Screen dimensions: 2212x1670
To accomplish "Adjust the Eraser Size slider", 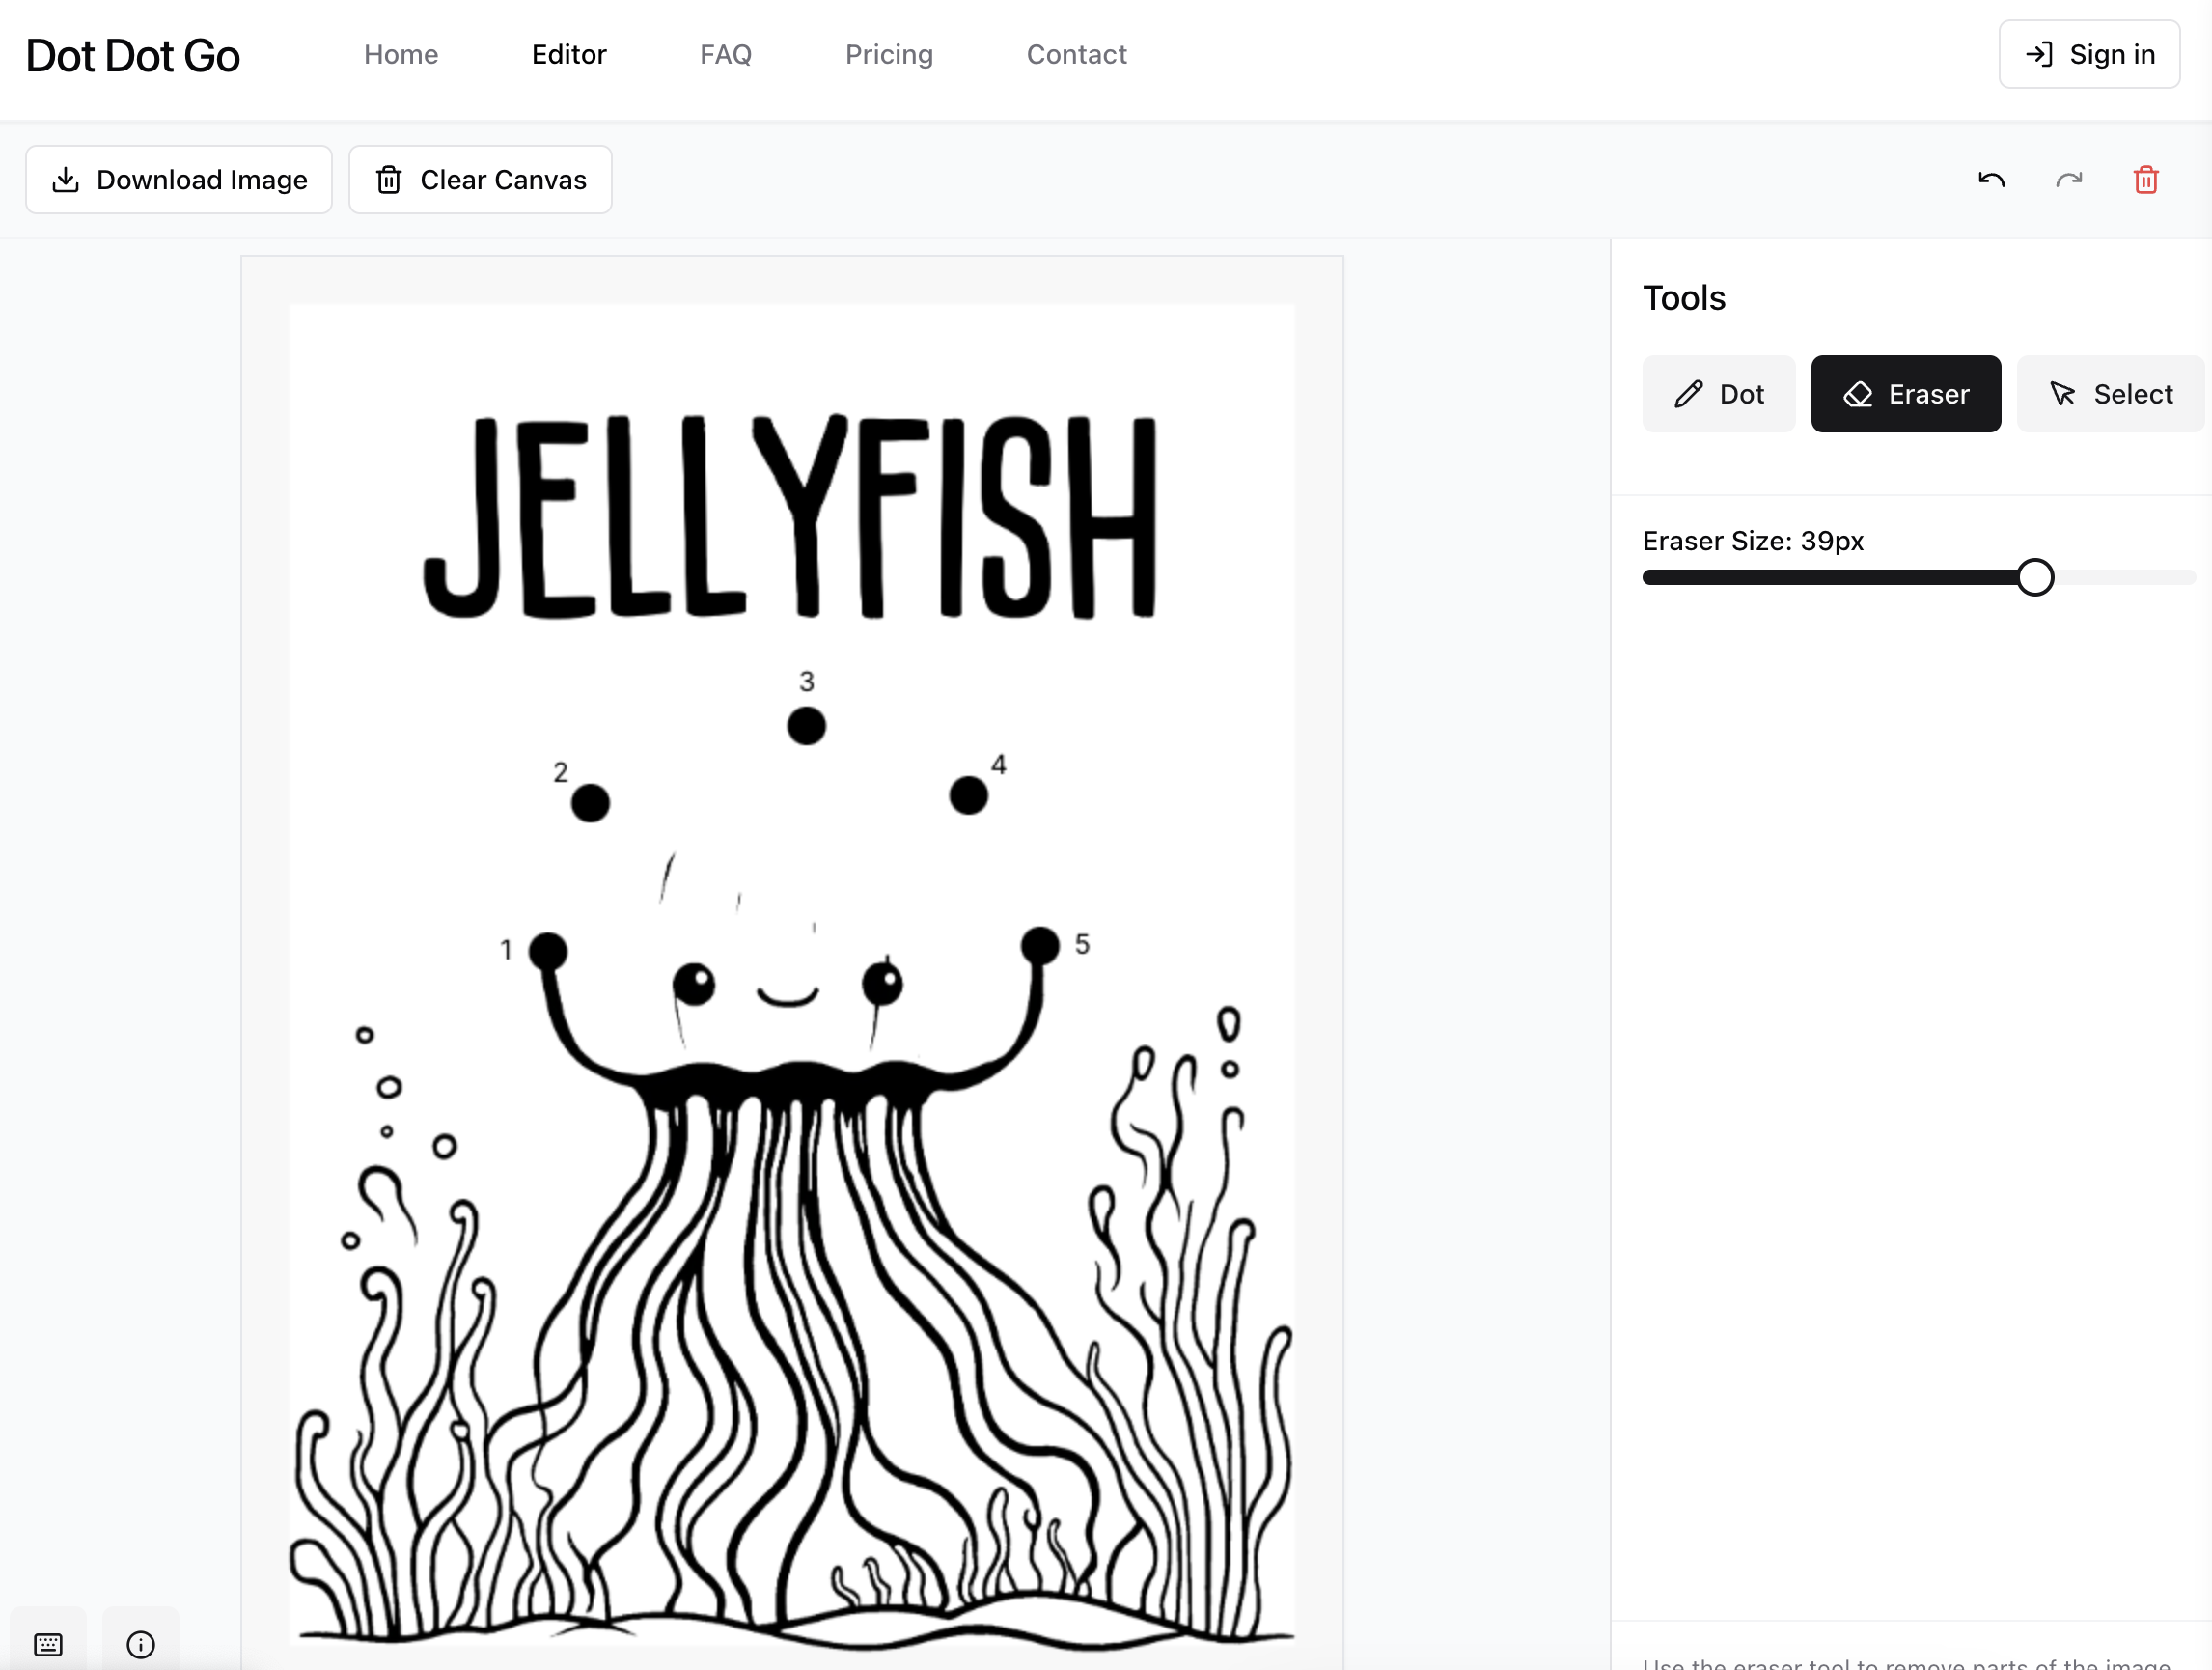I will [2035, 577].
